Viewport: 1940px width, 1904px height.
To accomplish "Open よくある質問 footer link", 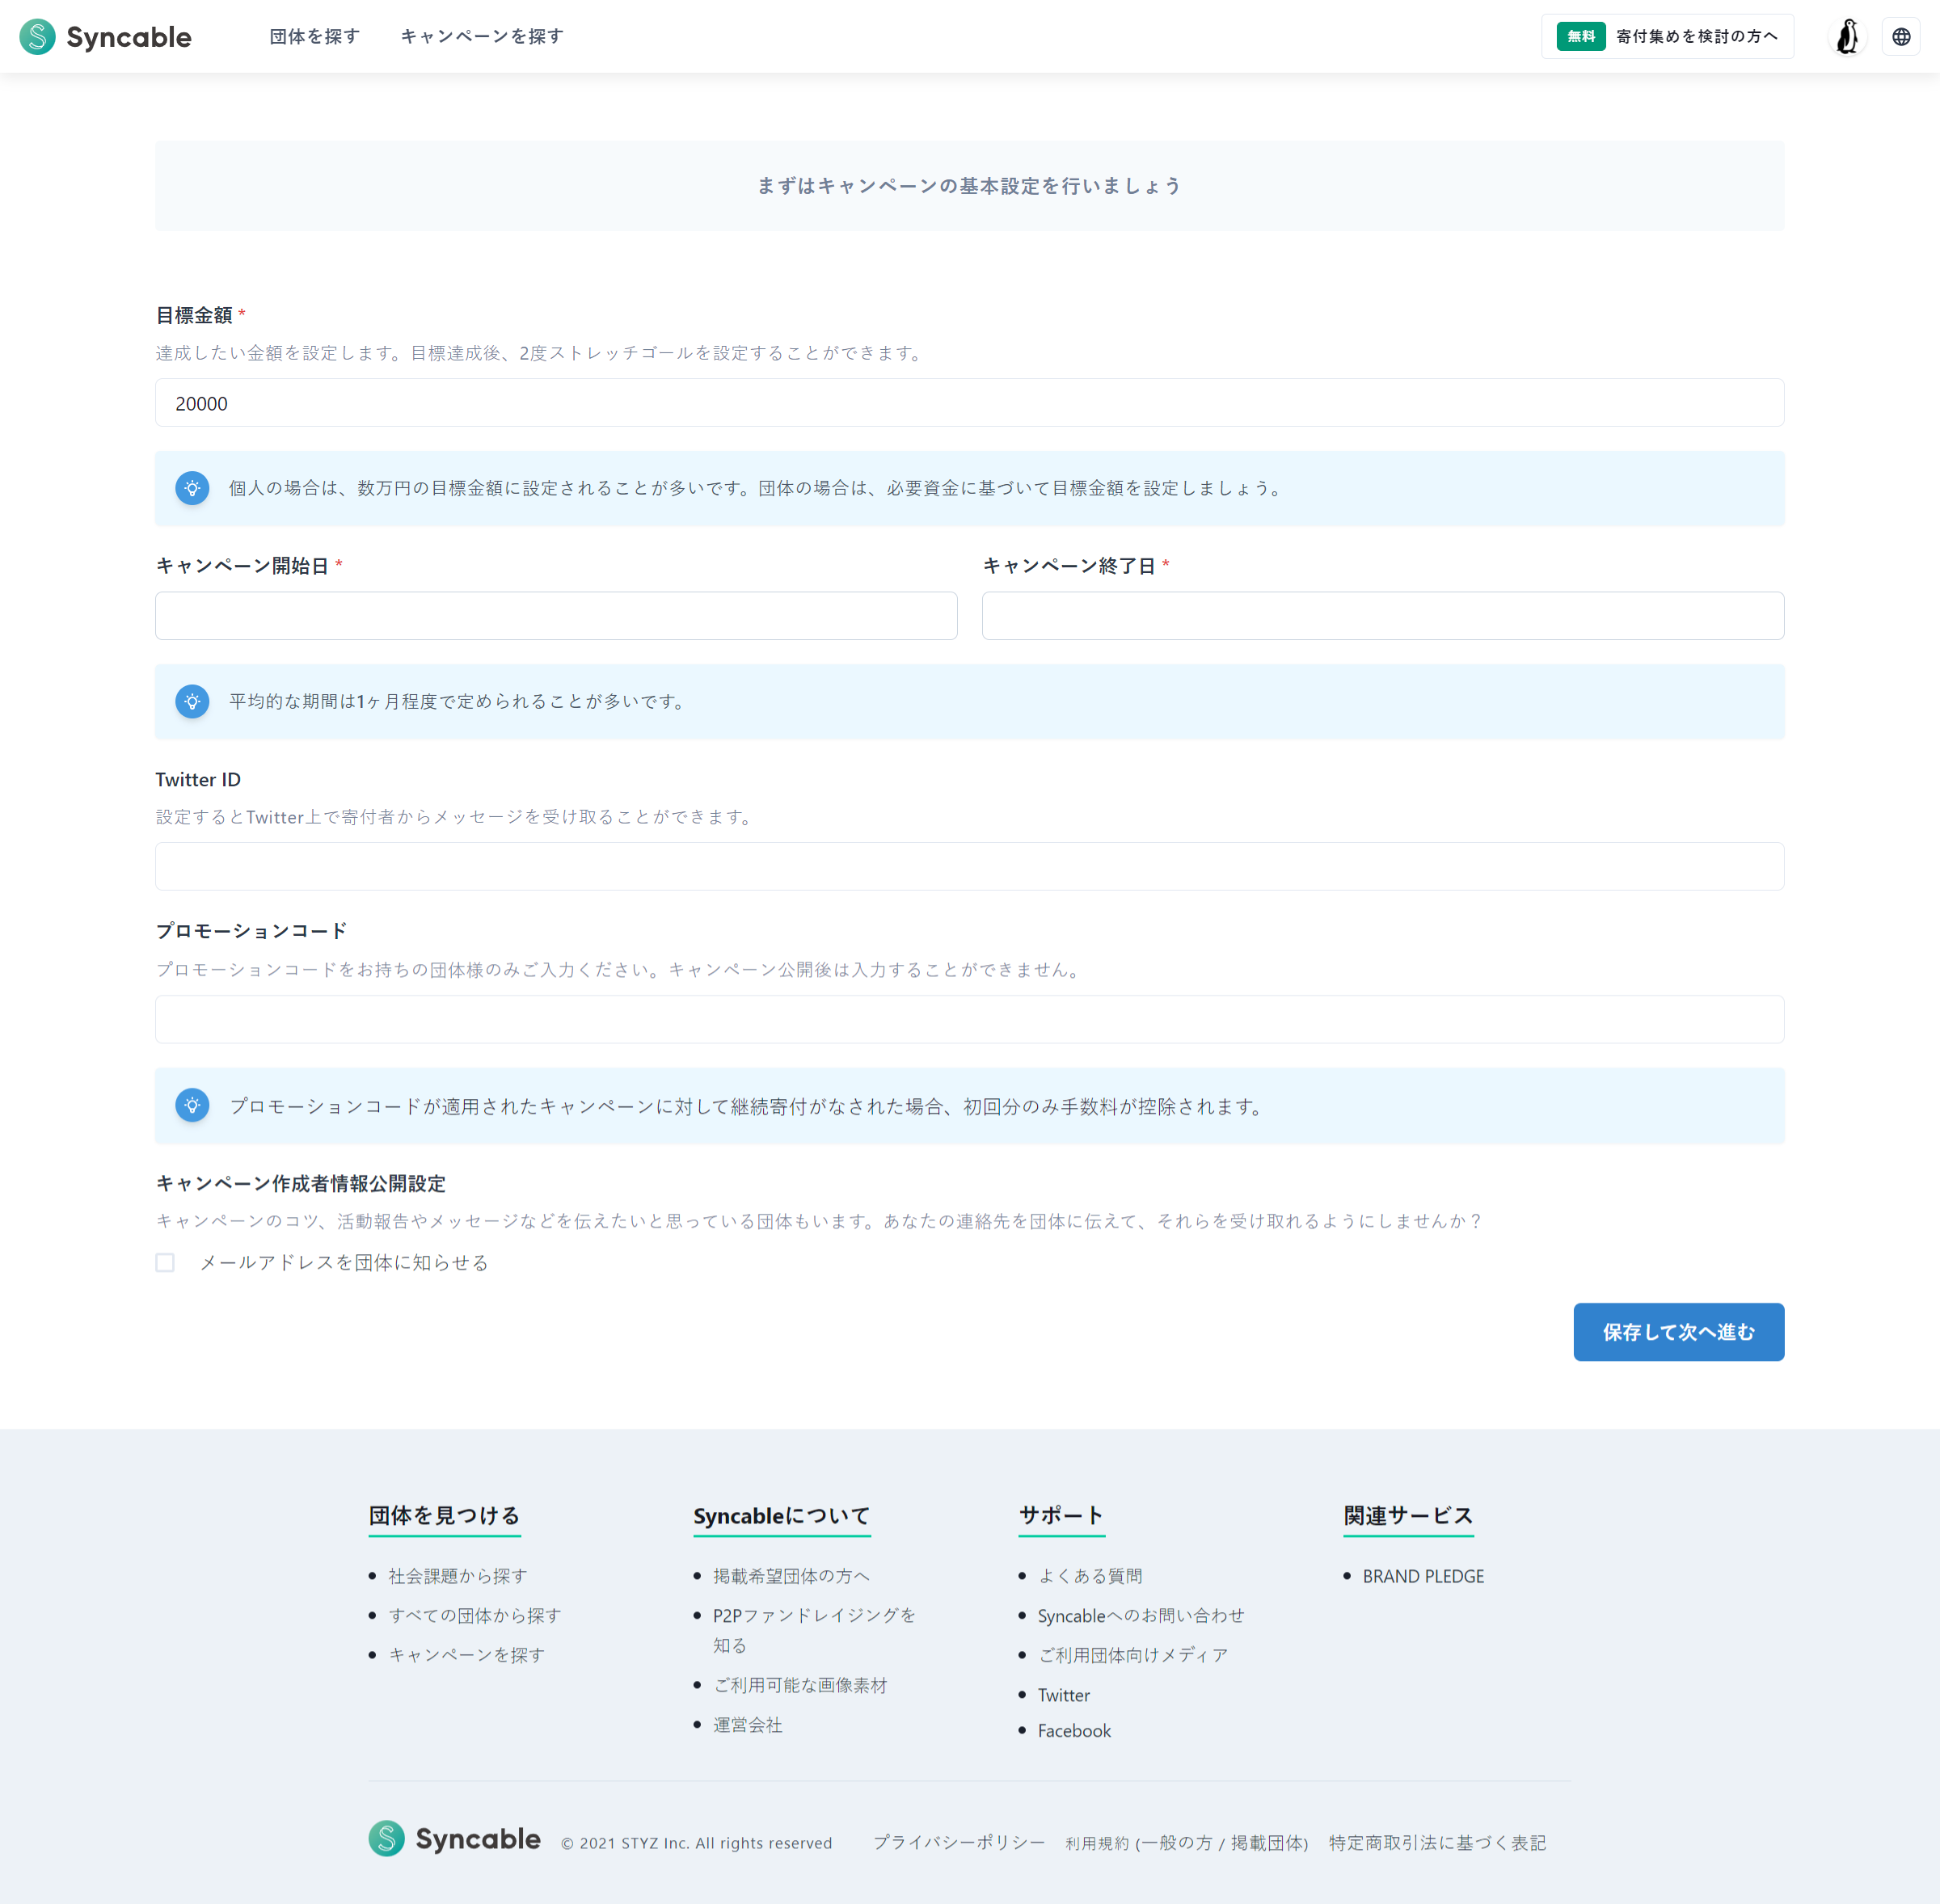I will pos(1090,1575).
